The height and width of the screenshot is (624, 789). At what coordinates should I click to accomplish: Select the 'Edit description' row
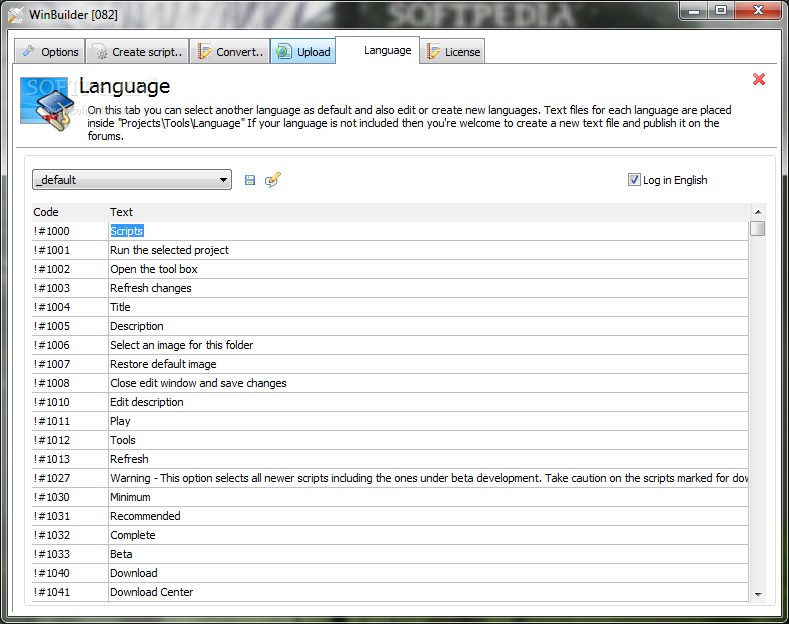(390, 402)
